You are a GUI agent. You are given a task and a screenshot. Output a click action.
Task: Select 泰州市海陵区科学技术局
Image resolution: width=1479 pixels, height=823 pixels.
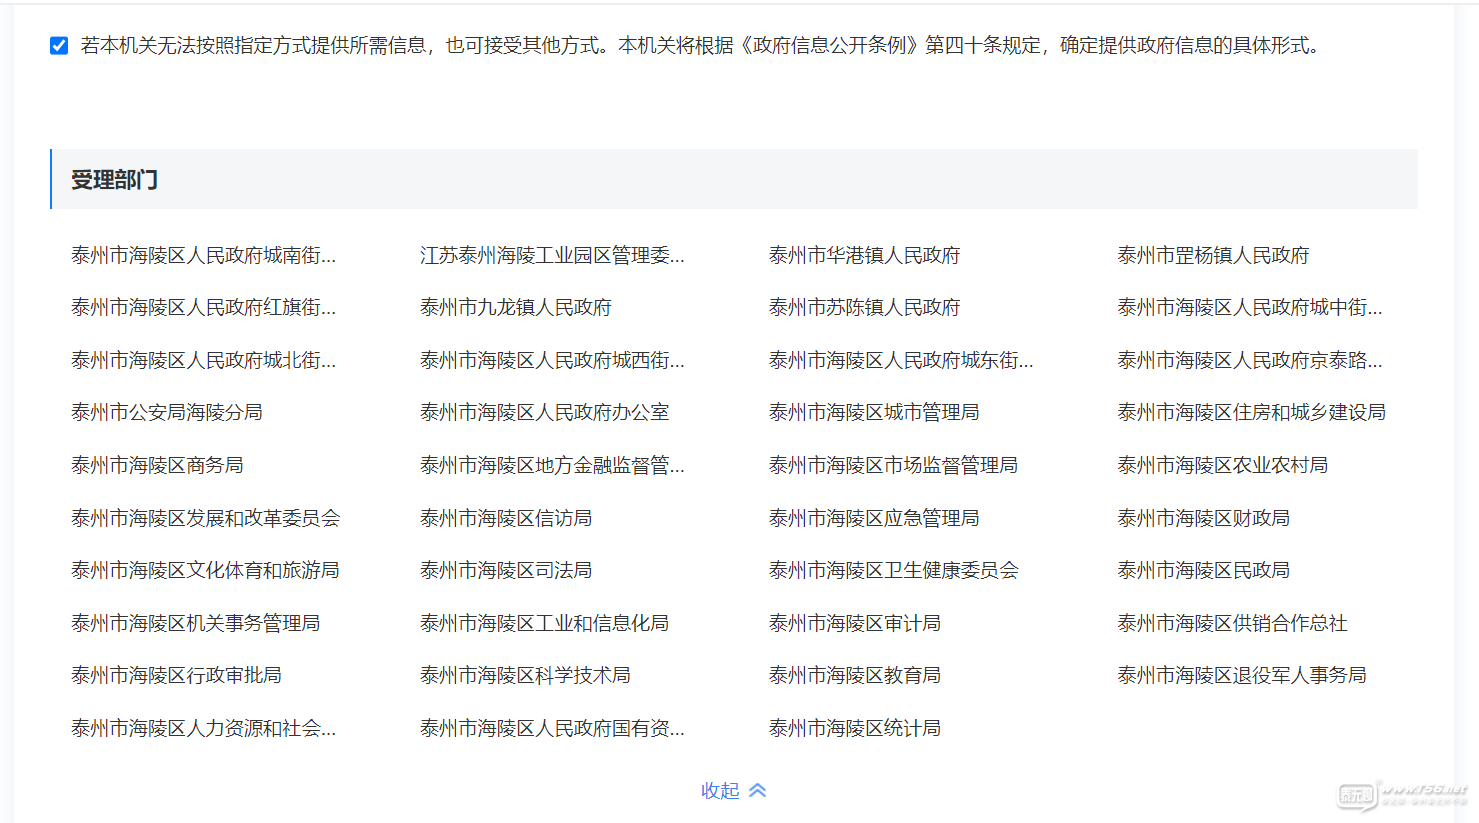point(525,676)
